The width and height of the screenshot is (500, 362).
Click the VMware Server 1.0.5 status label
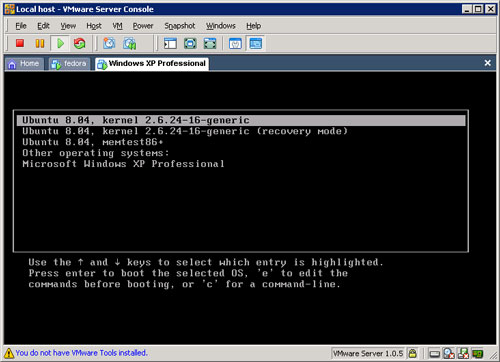click(x=368, y=353)
